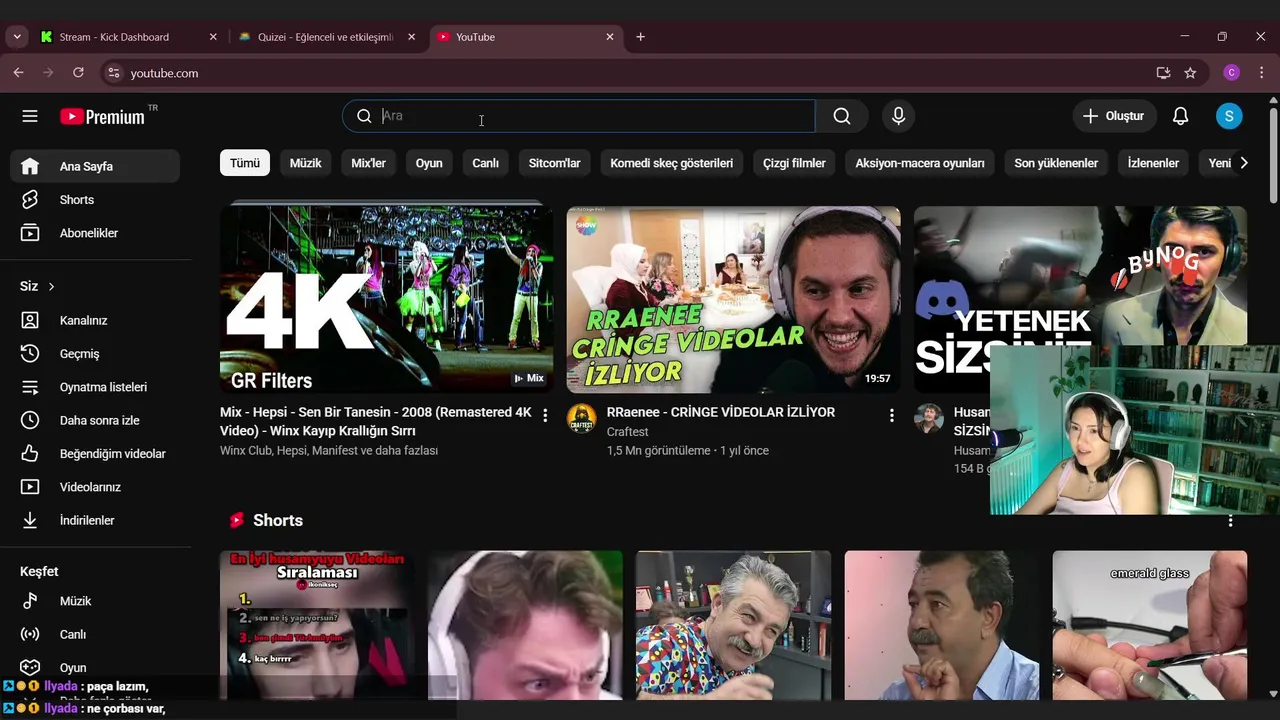Open Chrome's three-dot menu
The image size is (1280, 720).
coord(1261,73)
